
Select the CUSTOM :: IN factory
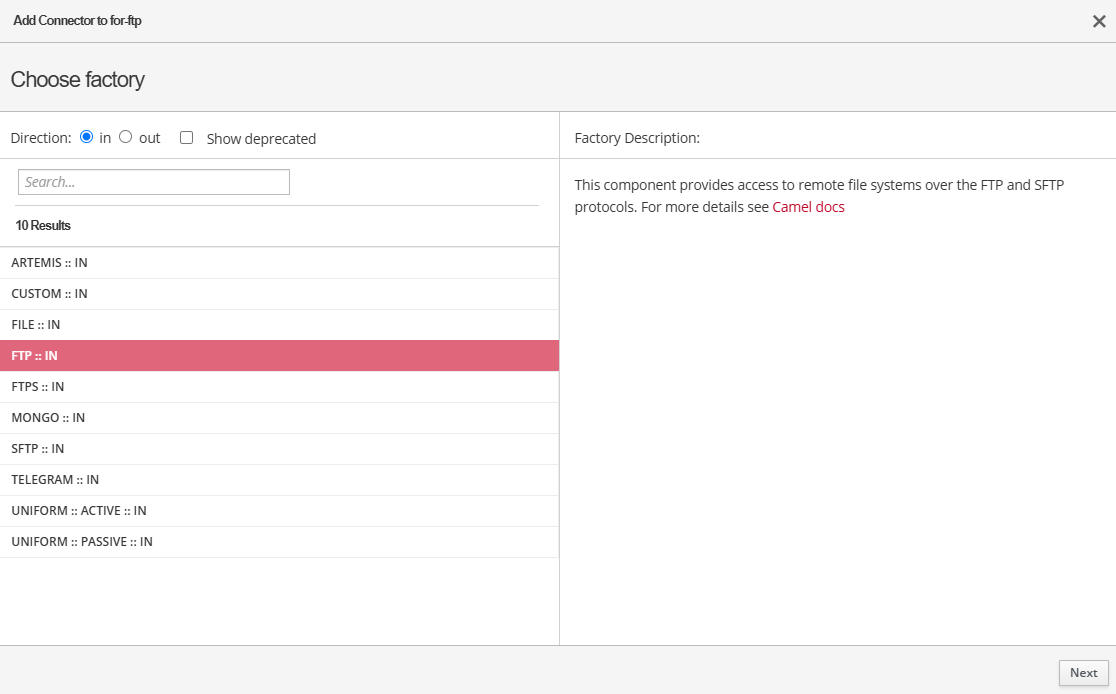pos(49,294)
